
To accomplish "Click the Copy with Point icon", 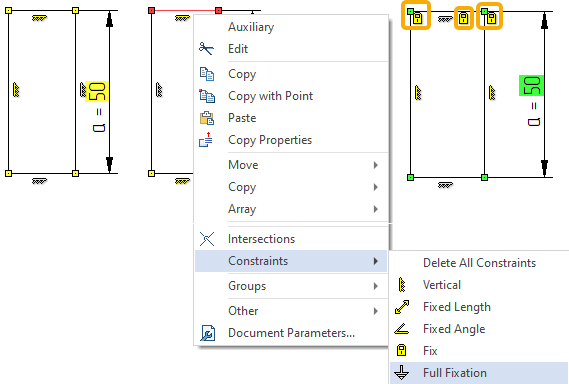I will click(207, 96).
